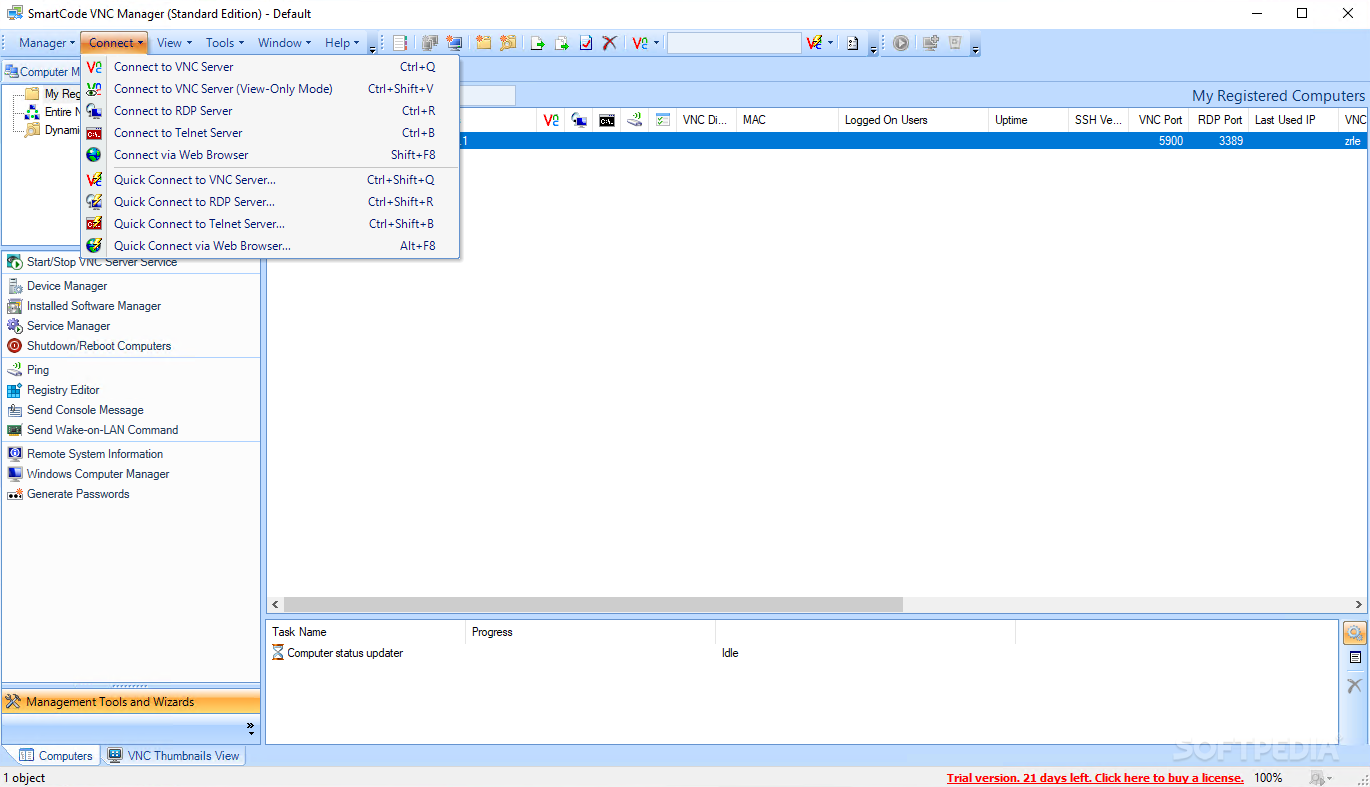Viewport: 1370px width, 787px height.
Task: Switch to the Computers tab
Action: click(56, 756)
